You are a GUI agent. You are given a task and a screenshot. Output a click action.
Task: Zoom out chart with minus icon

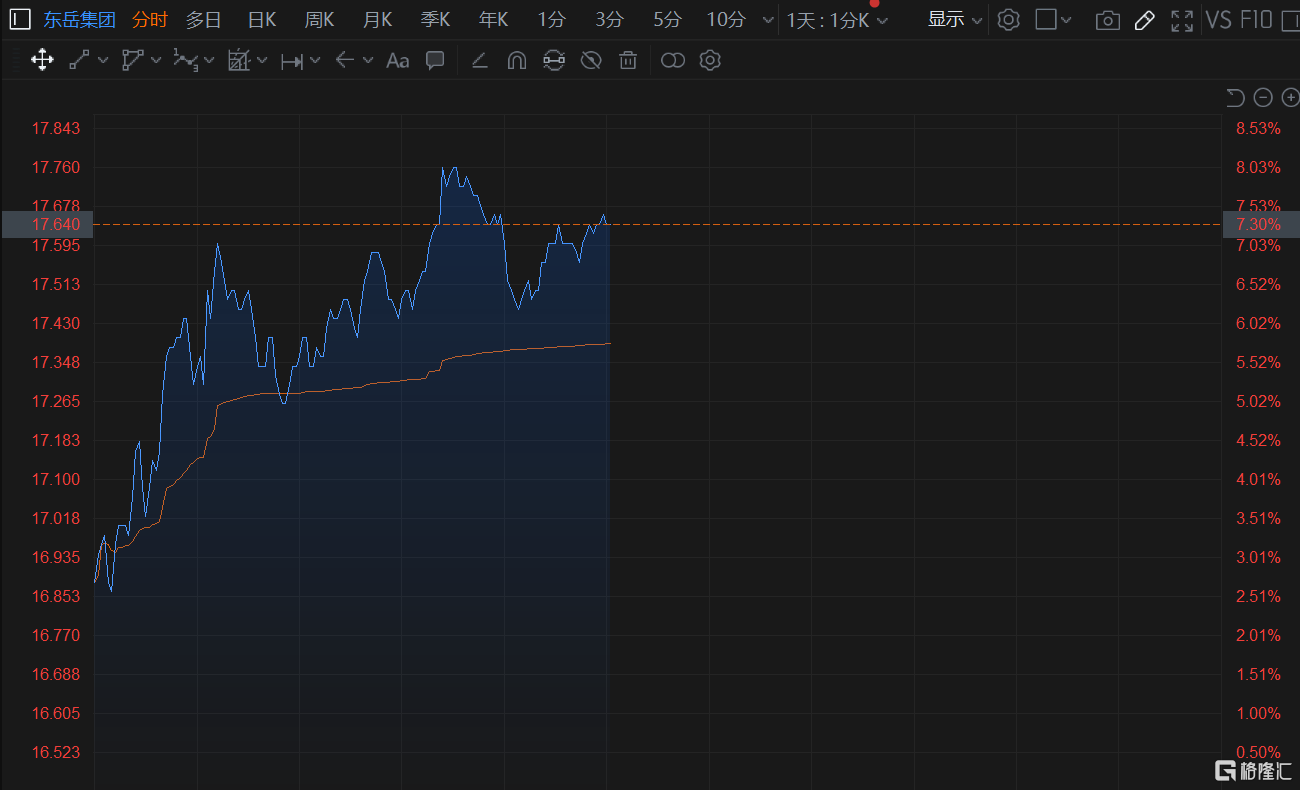(x=1263, y=97)
